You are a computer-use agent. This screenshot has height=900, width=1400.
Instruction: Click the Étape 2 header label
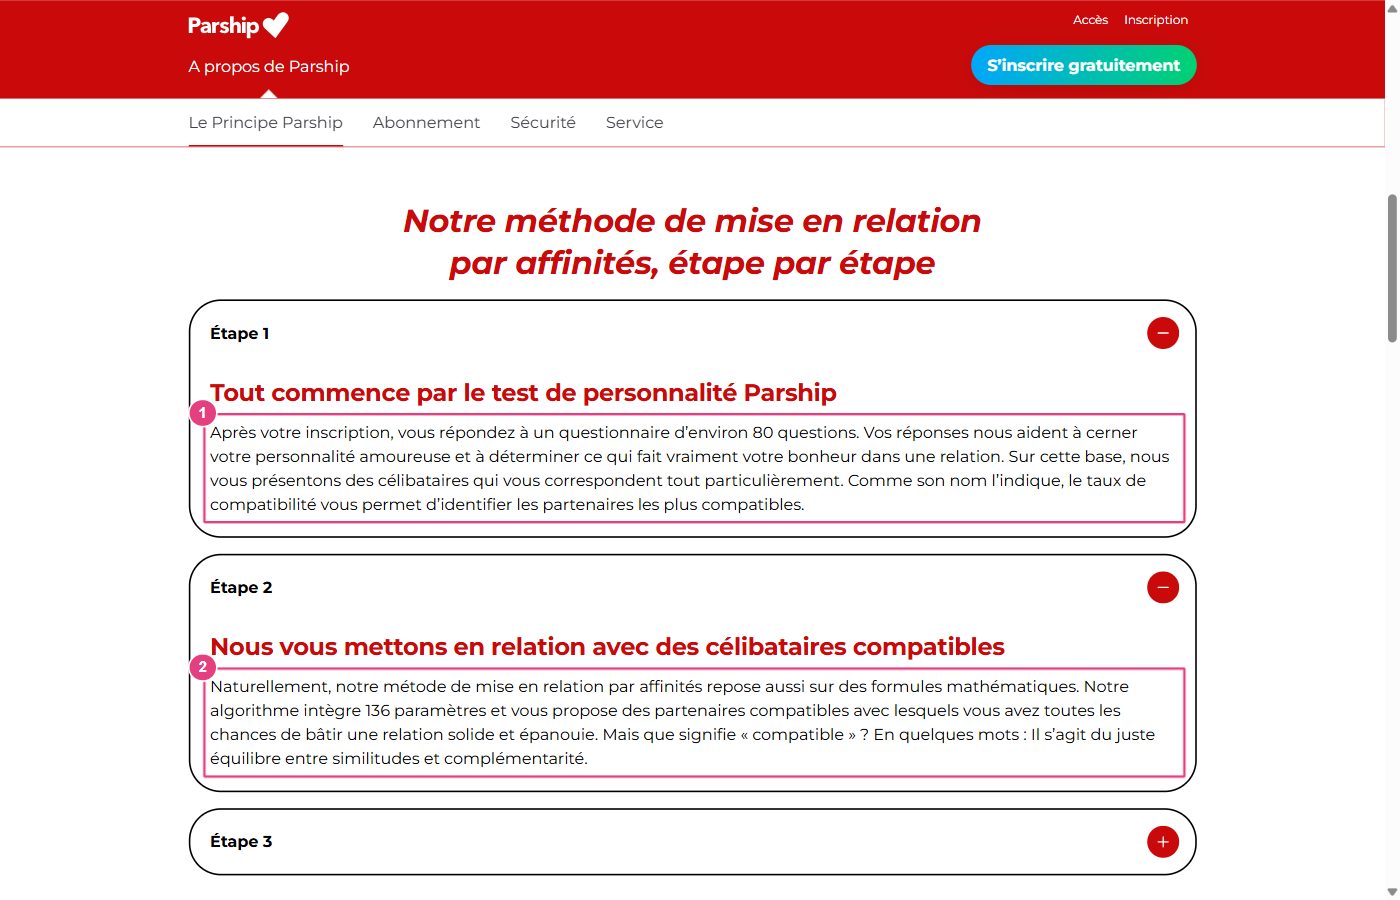[x=241, y=588]
